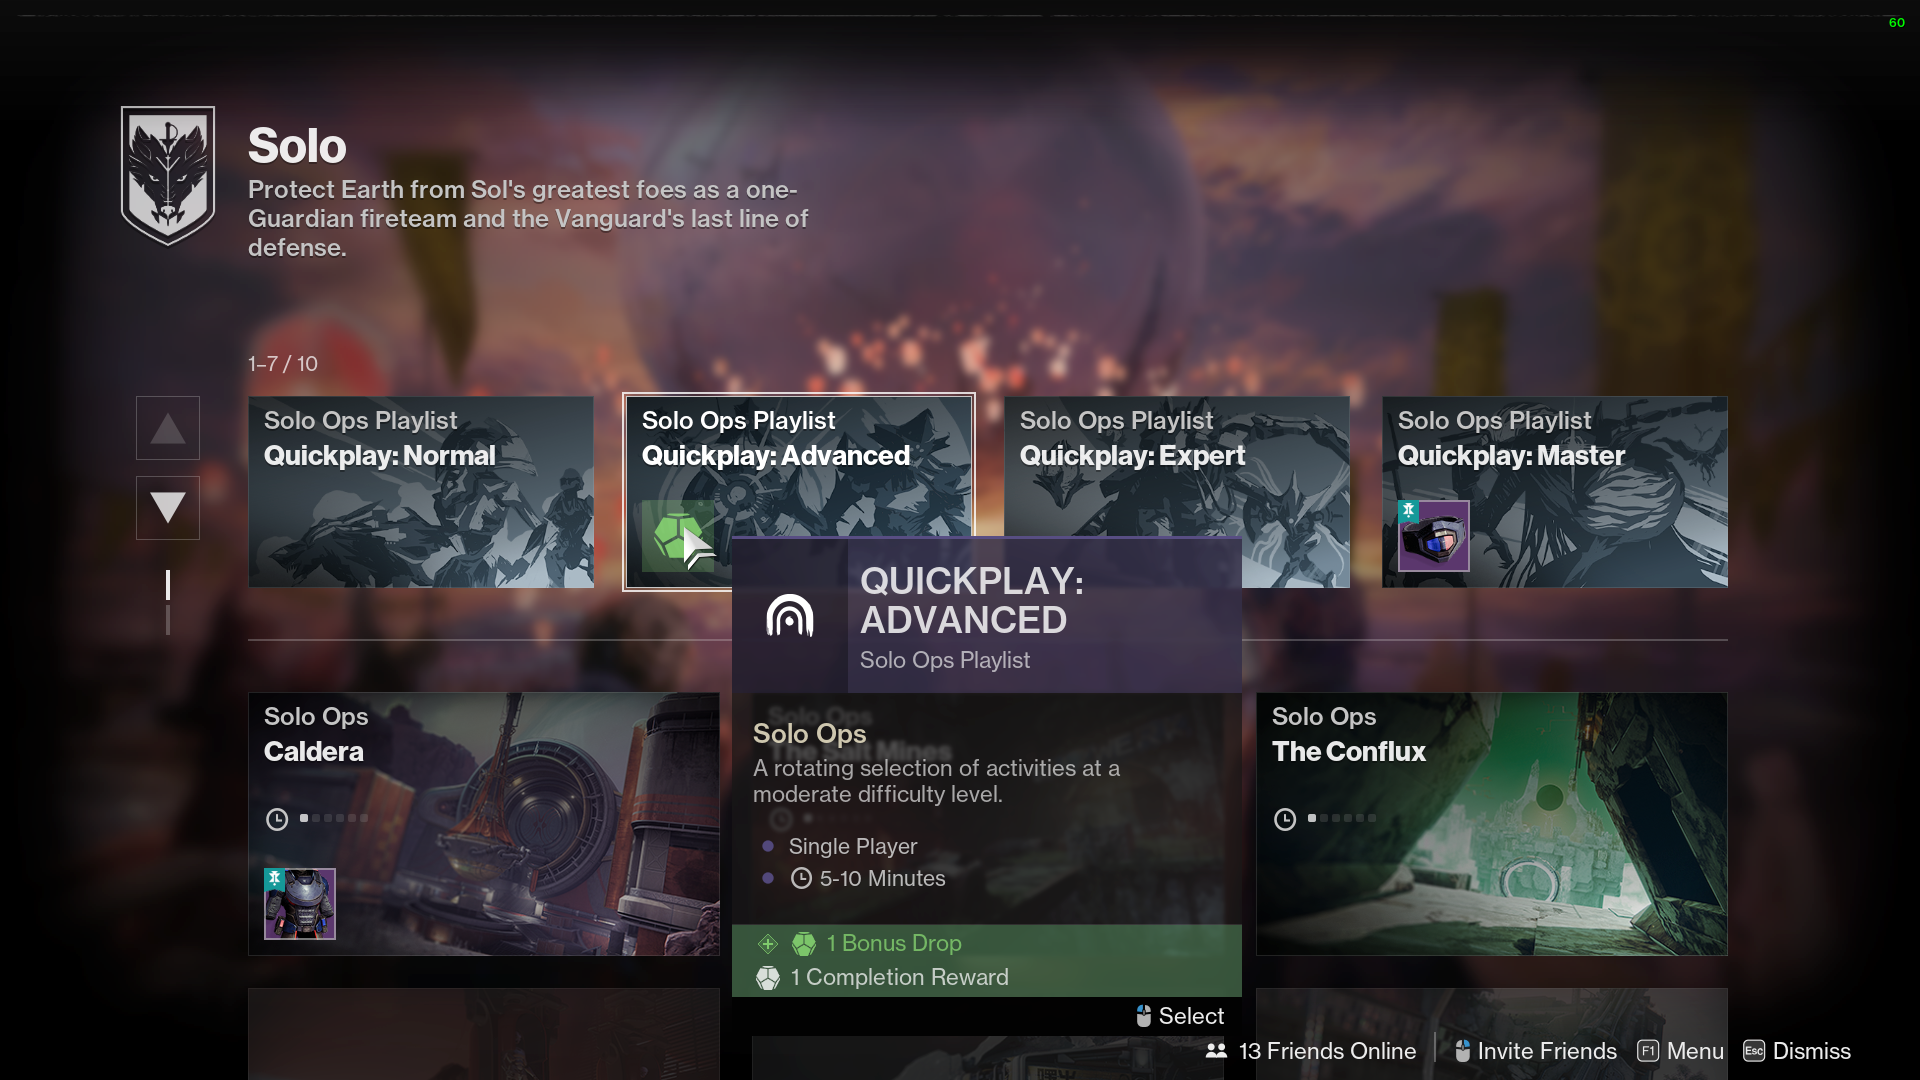
Task: Click the vertical page scroll indicator
Action: click(168, 602)
